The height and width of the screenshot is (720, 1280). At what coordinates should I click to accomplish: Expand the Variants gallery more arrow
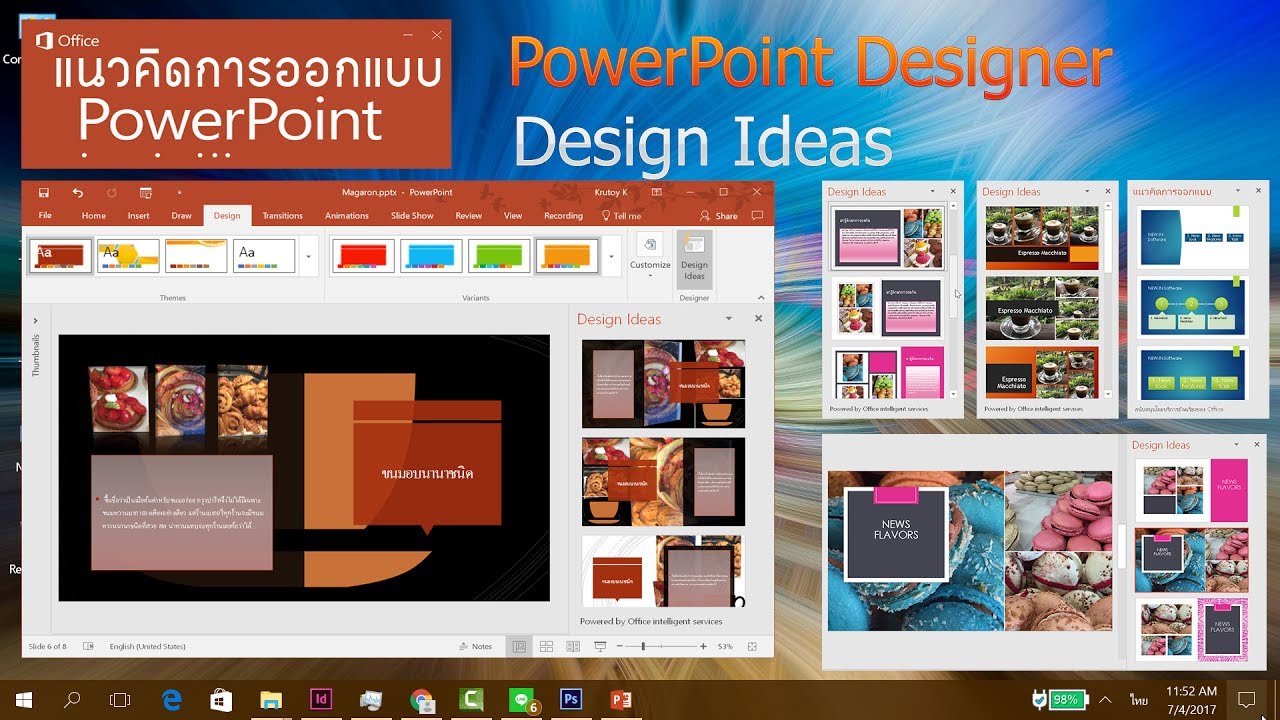click(x=611, y=256)
